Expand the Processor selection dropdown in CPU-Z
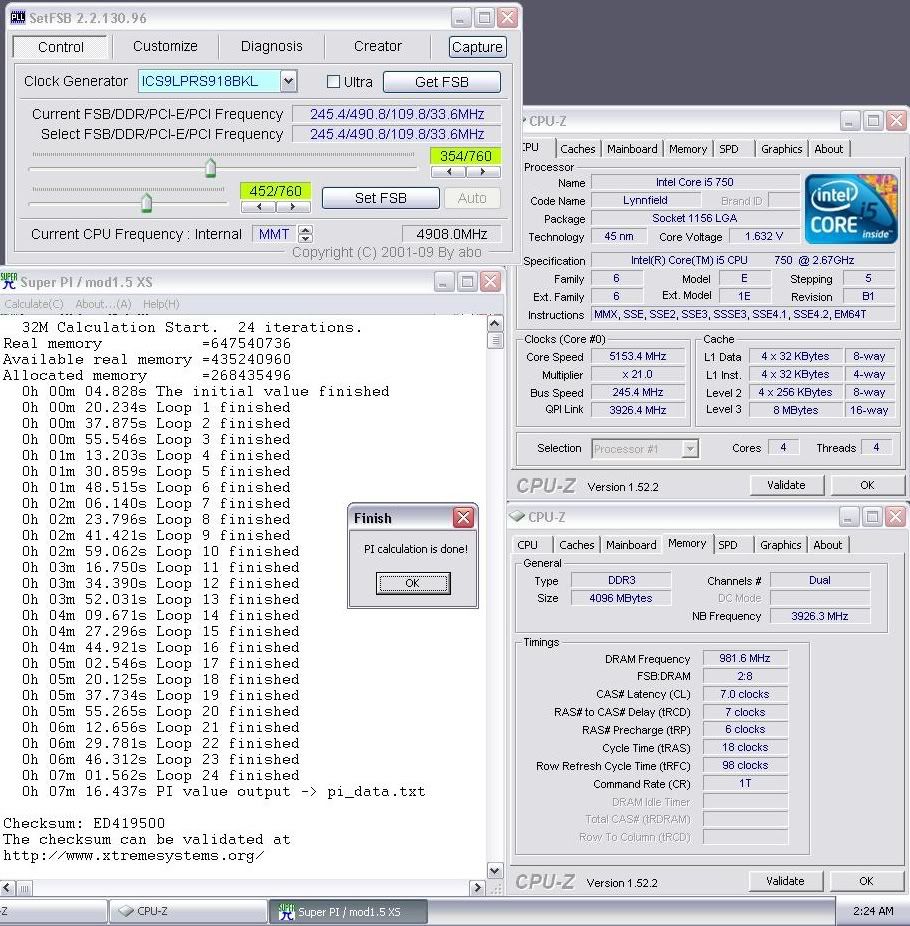 690,449
